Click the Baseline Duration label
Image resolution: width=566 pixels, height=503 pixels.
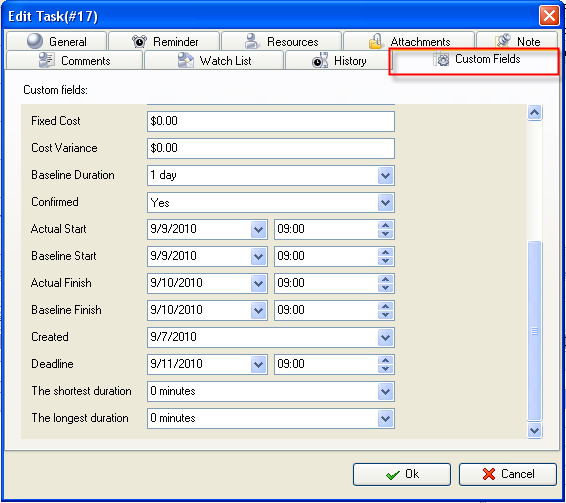(x=73, y=175)
